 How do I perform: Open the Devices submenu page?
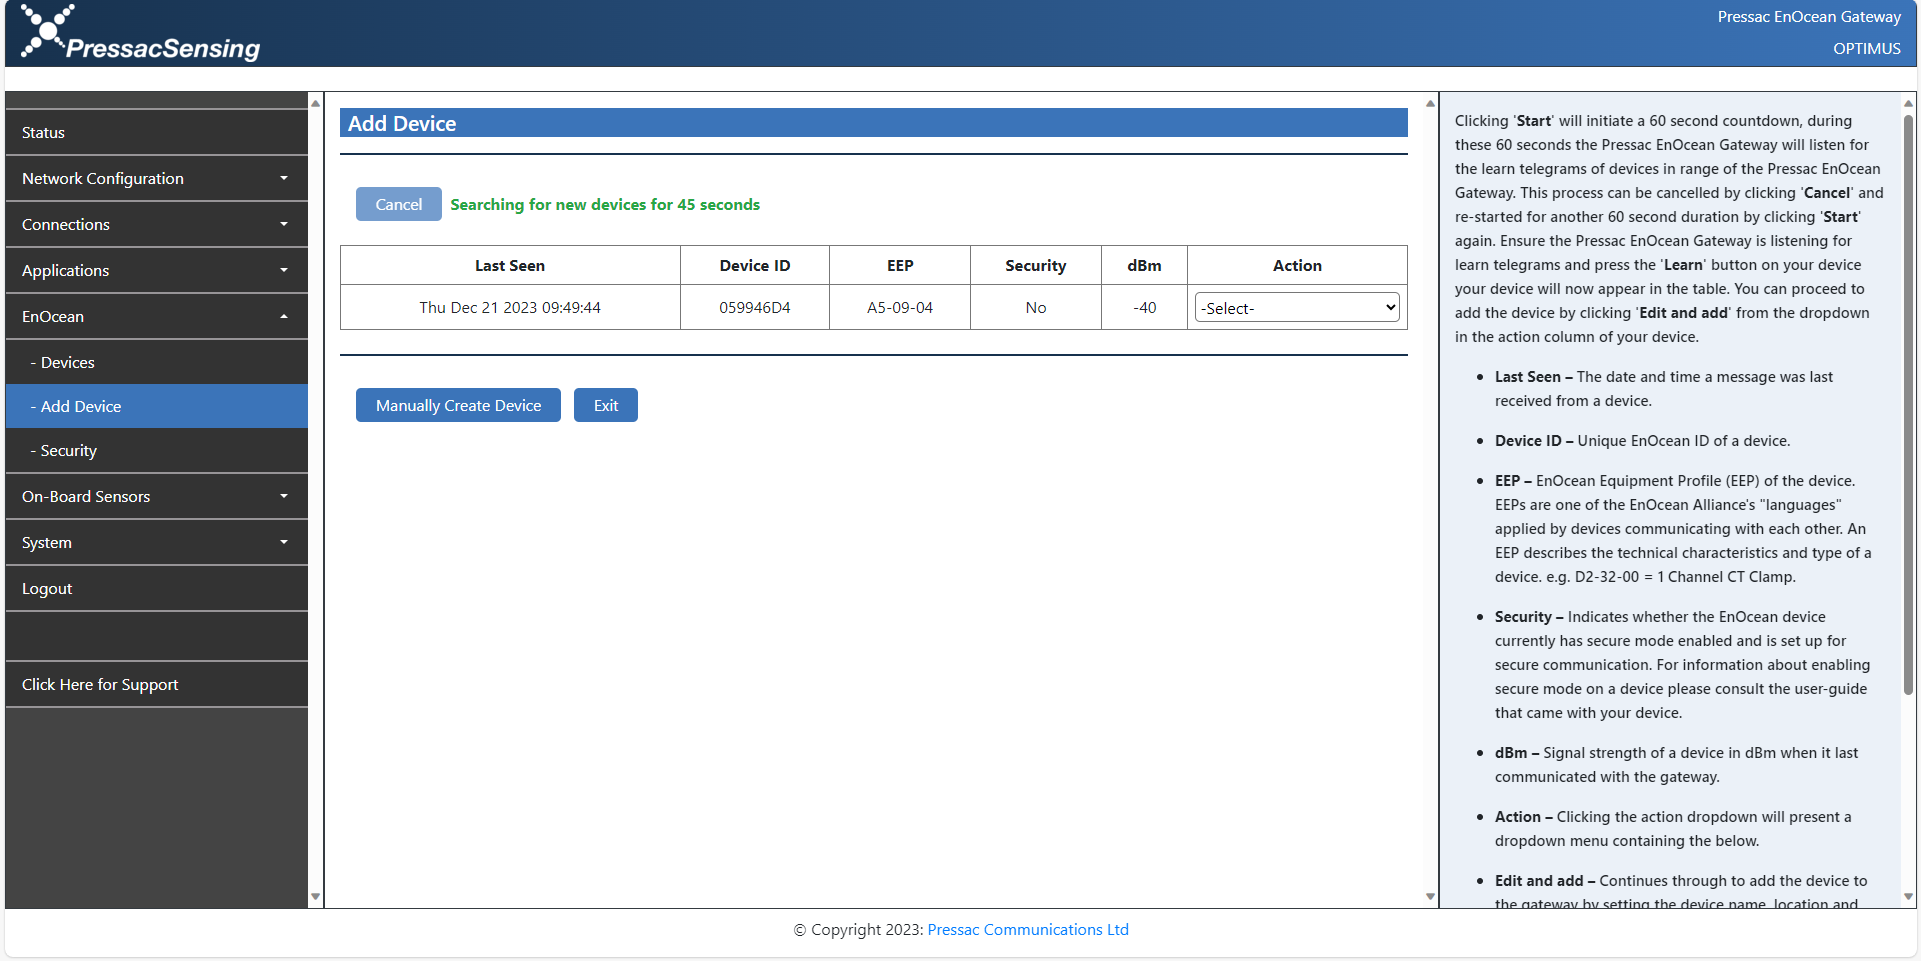coord(156,362)
